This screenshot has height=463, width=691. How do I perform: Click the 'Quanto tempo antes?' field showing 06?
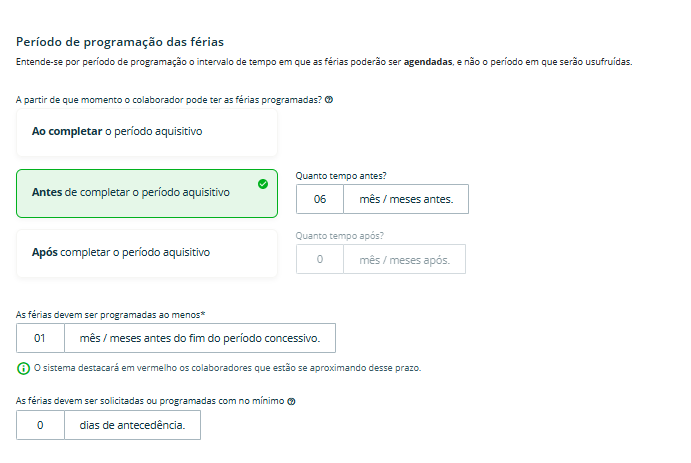pyautogui.click(x=320, y=199)
